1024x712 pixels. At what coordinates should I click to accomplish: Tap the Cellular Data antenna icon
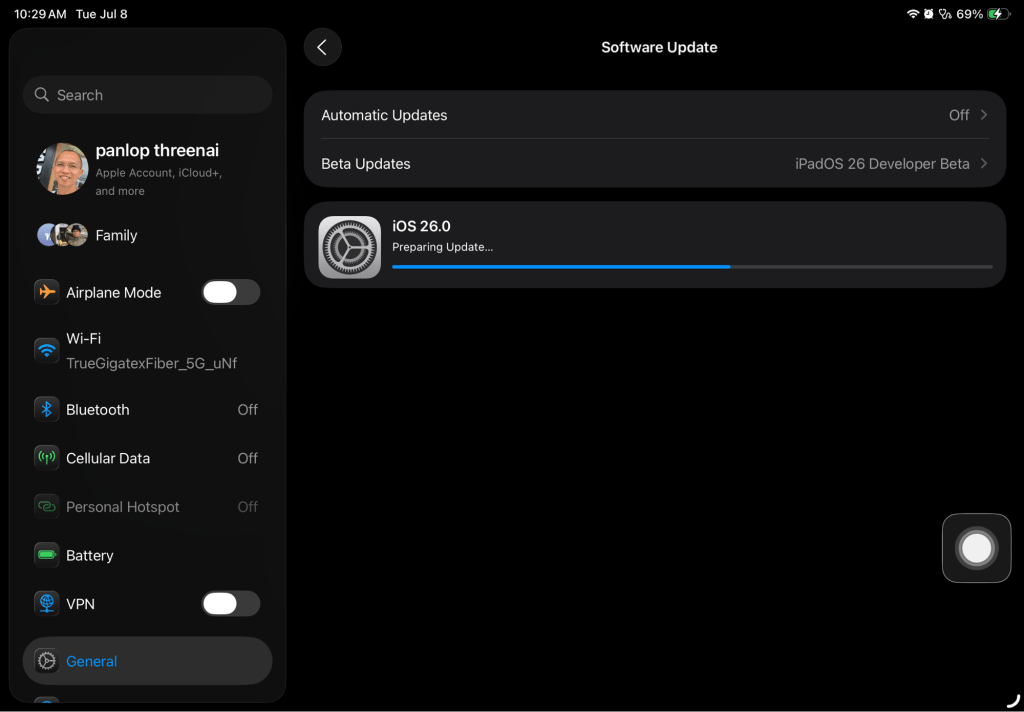click(x=46, y=458)
